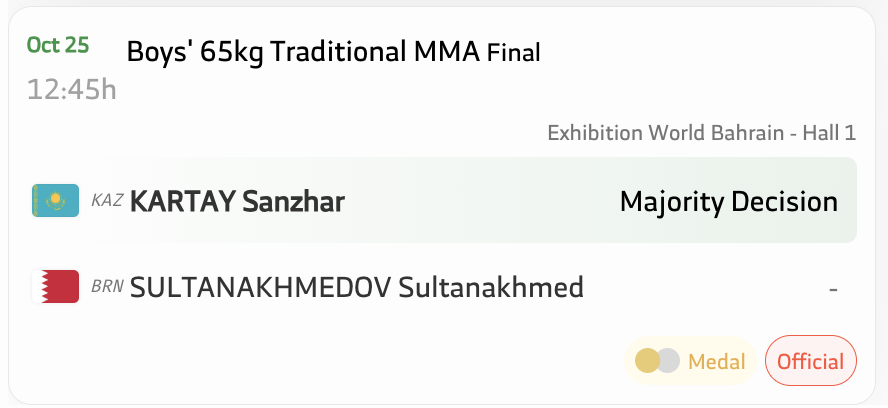Image resolution: width=888 pixels, height=408 pixels.
Task: Click the Kazakhstan flag icon
Action: point(56,201)
